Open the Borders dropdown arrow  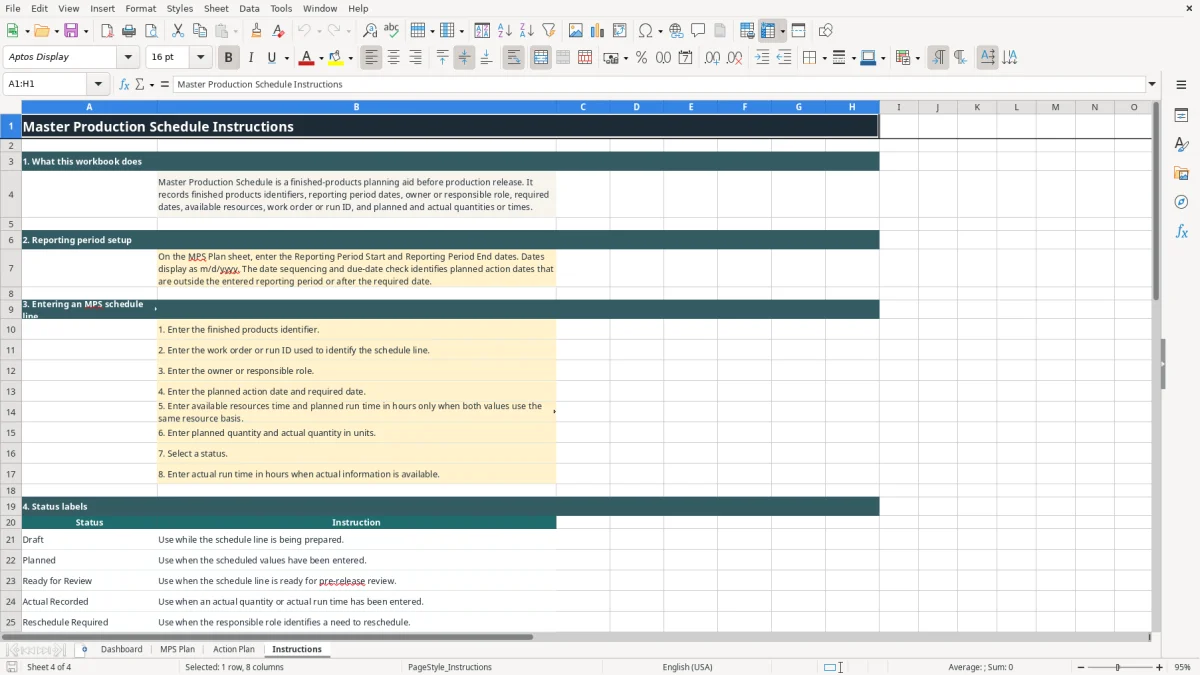(823, 58)
